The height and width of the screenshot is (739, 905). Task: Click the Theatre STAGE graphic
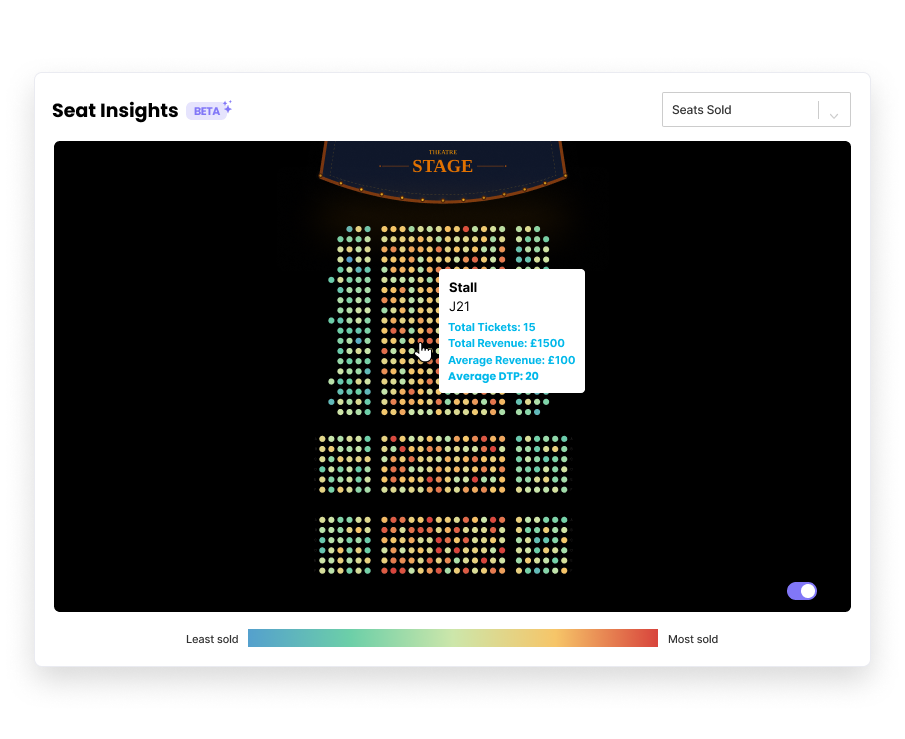(x=443, y=171)
